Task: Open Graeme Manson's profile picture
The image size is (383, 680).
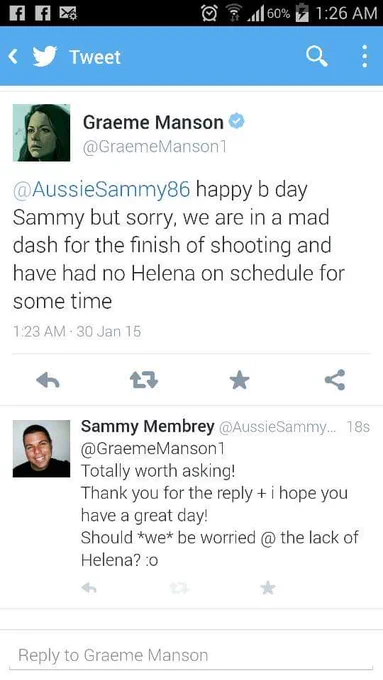Action: coord(41,132)
